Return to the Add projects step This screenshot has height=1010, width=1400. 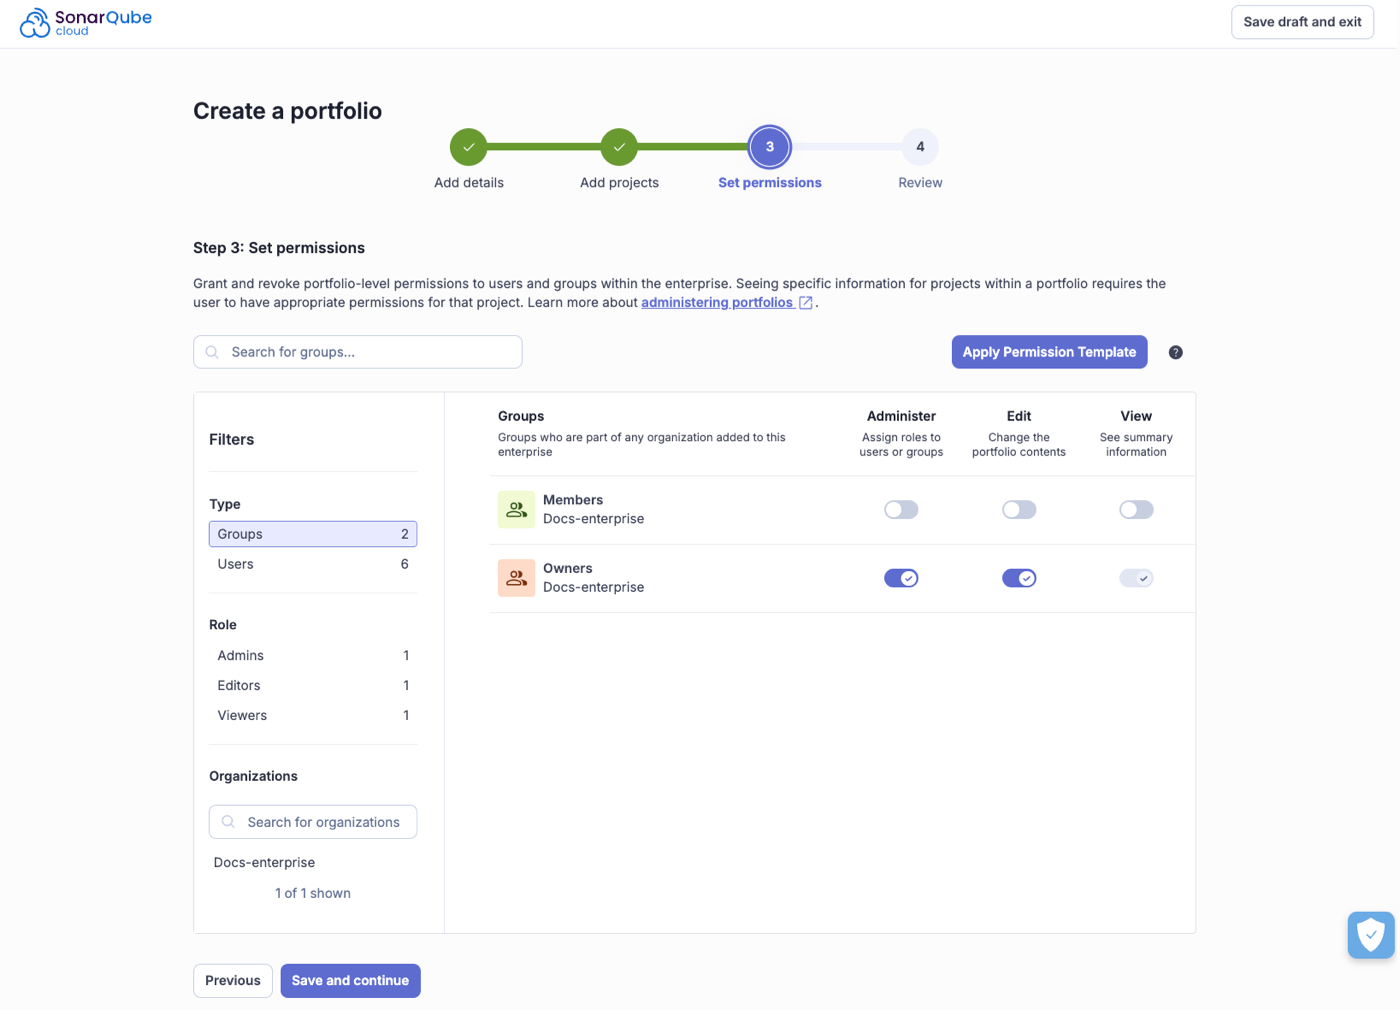[x=619, y=146]
